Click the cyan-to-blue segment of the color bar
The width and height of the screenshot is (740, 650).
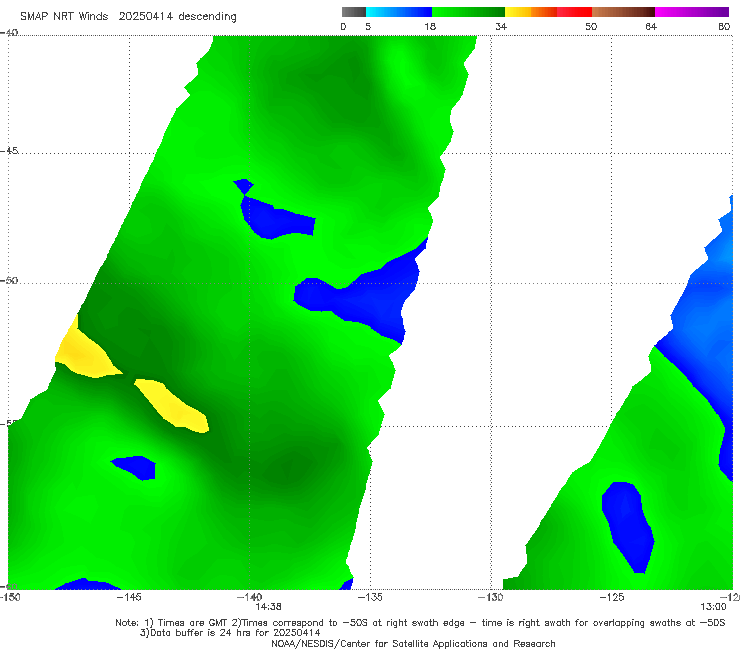(399, 12)
